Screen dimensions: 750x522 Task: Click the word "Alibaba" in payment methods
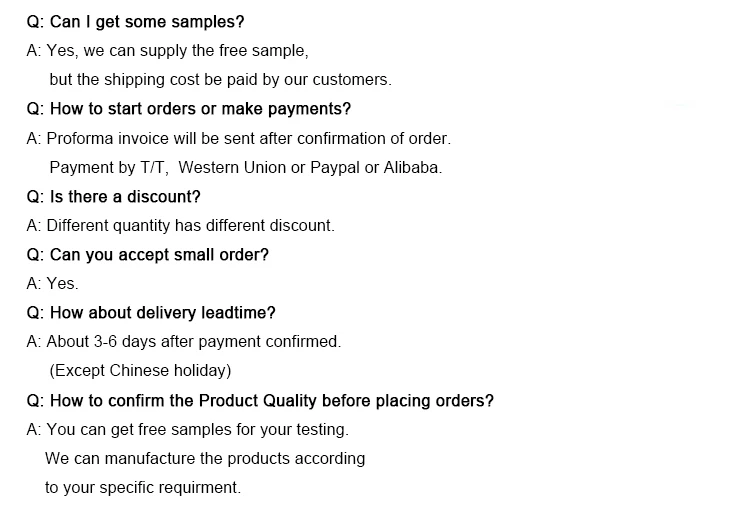[x=413, y=167]
